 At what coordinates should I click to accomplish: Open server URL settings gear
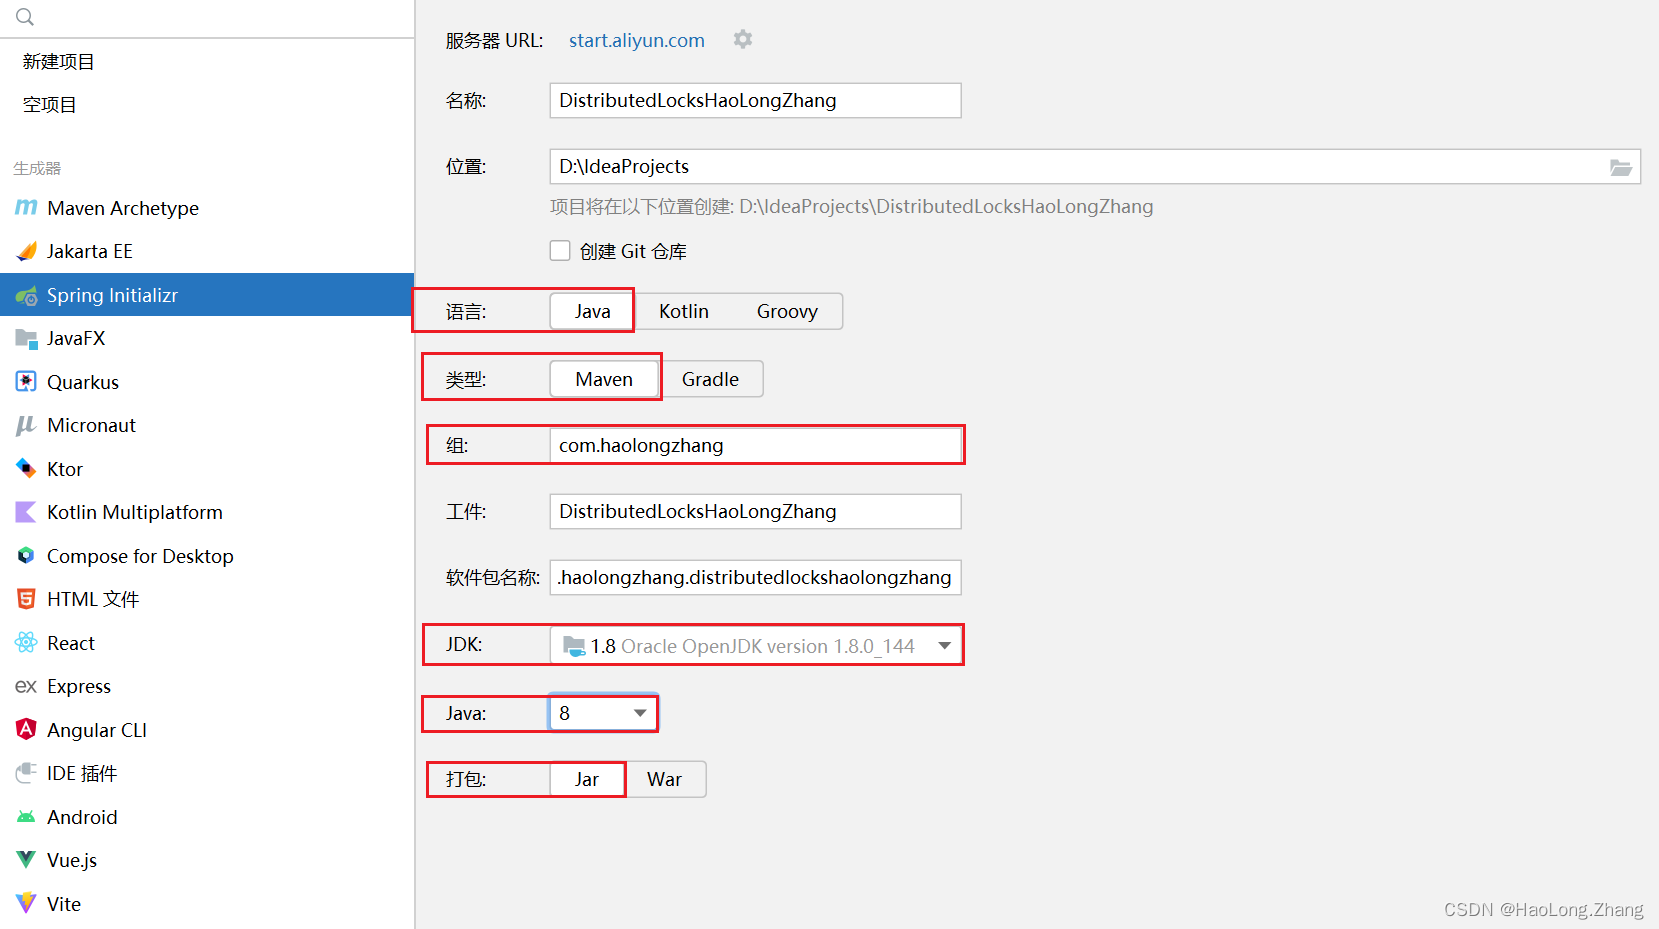click(742, 39)
